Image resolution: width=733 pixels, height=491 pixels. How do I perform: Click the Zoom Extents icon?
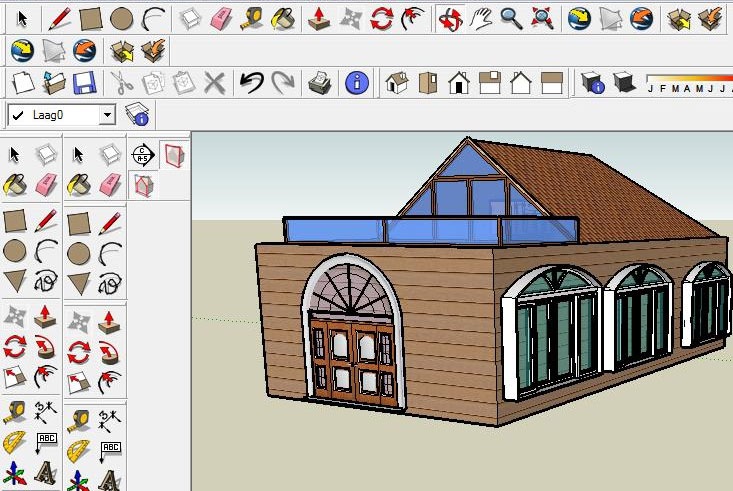(x=542, y=19)
